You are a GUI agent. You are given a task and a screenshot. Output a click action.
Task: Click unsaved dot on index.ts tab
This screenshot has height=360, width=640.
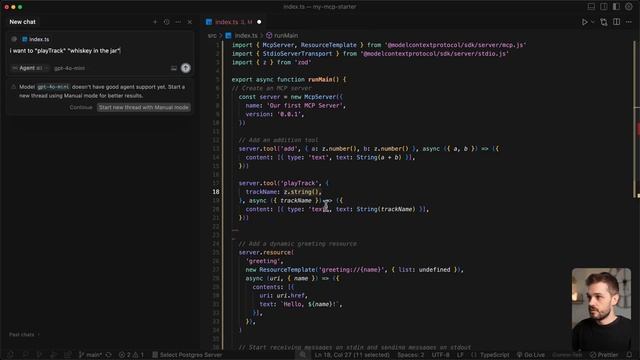point(259,22)
